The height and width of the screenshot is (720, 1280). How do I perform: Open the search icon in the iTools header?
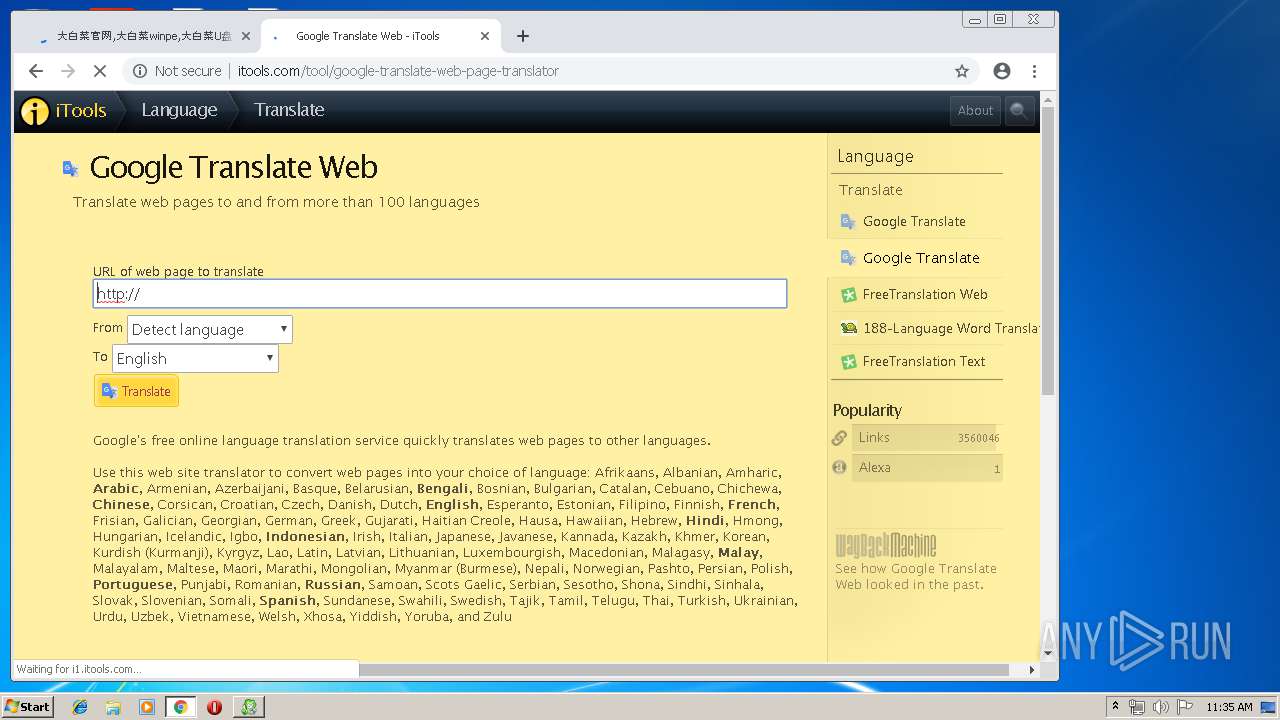coord(1019,111)
